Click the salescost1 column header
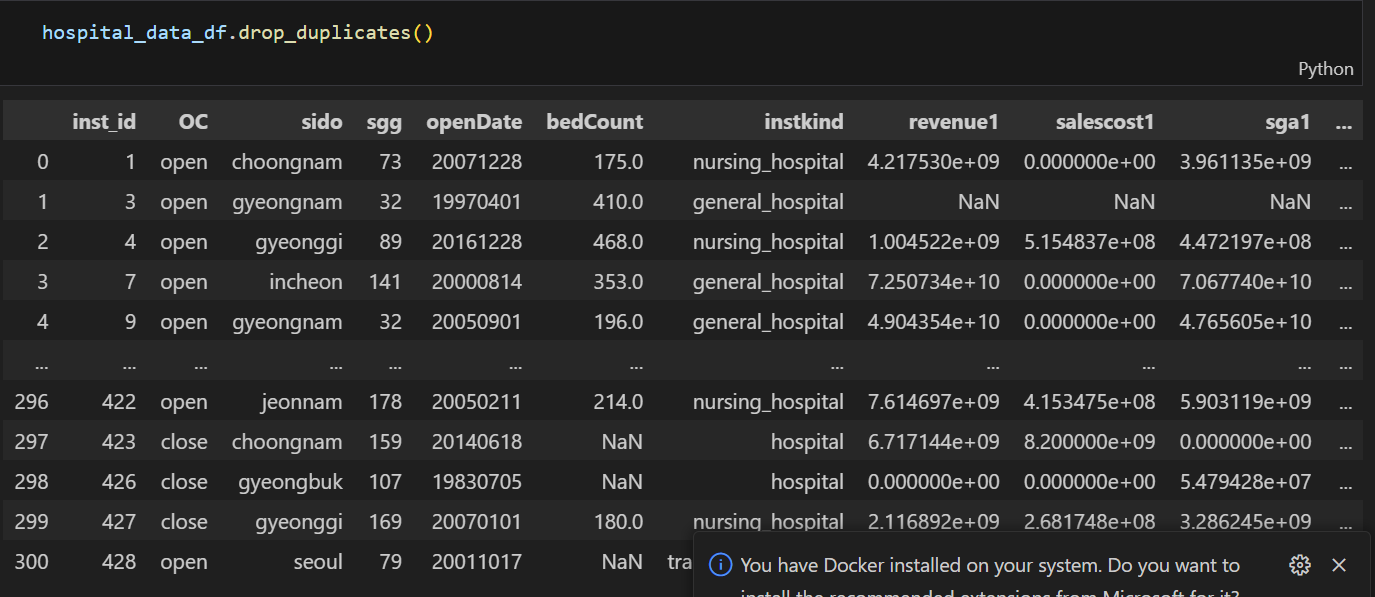Screen dimensions: 1375x597 [1105, 121]
